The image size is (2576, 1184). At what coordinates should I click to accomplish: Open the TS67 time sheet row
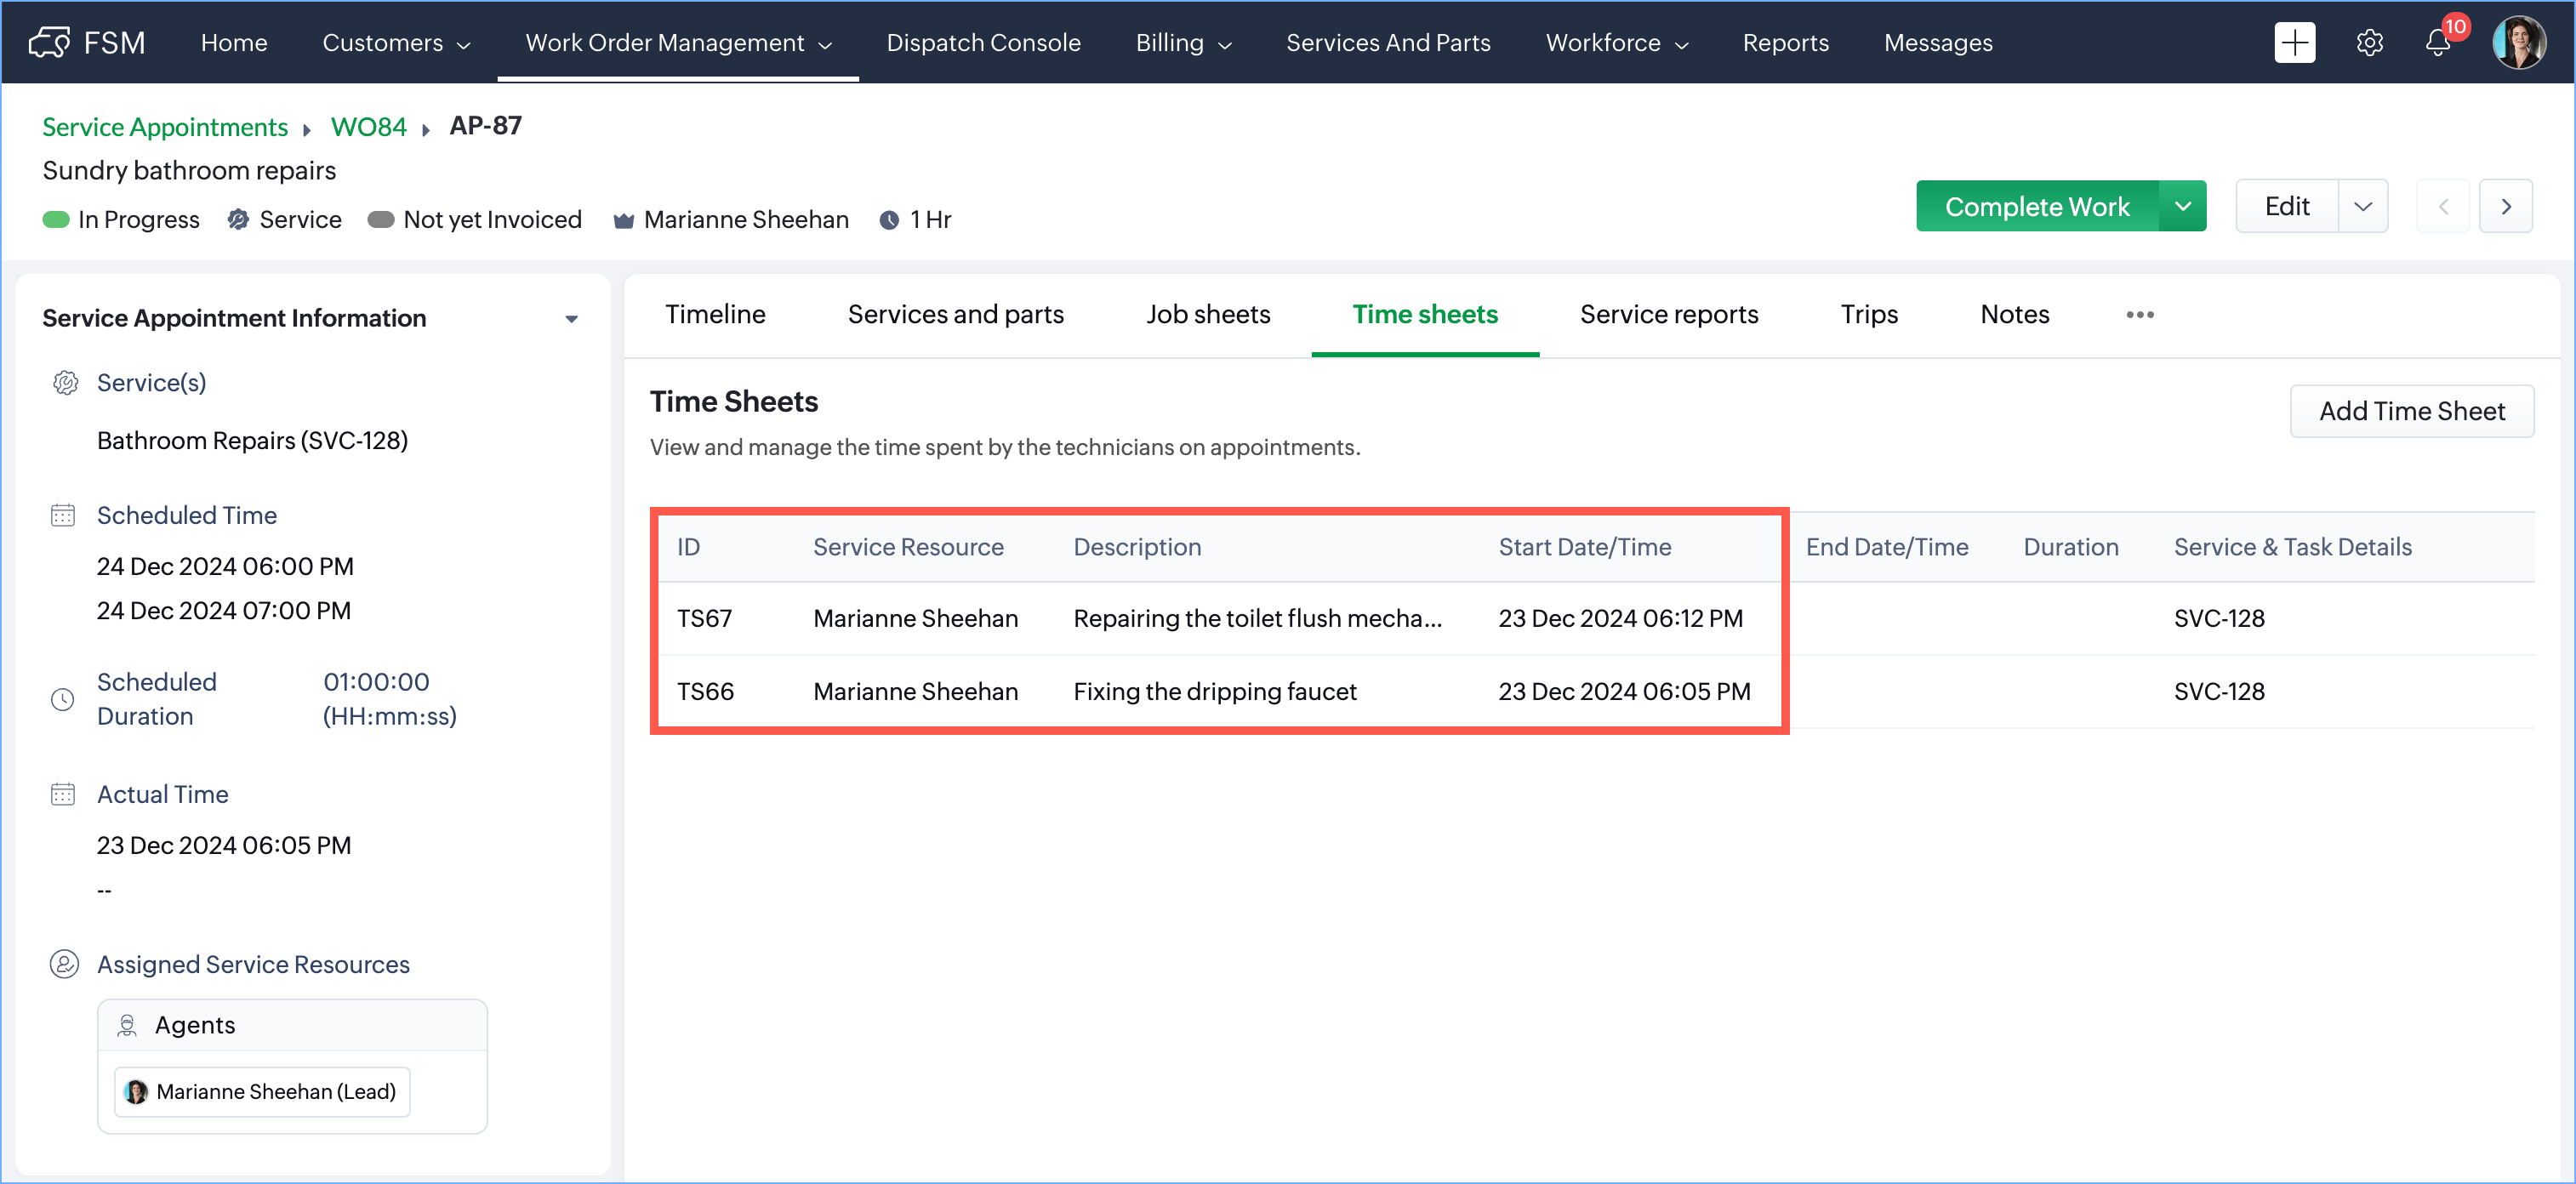pos(704,618)
